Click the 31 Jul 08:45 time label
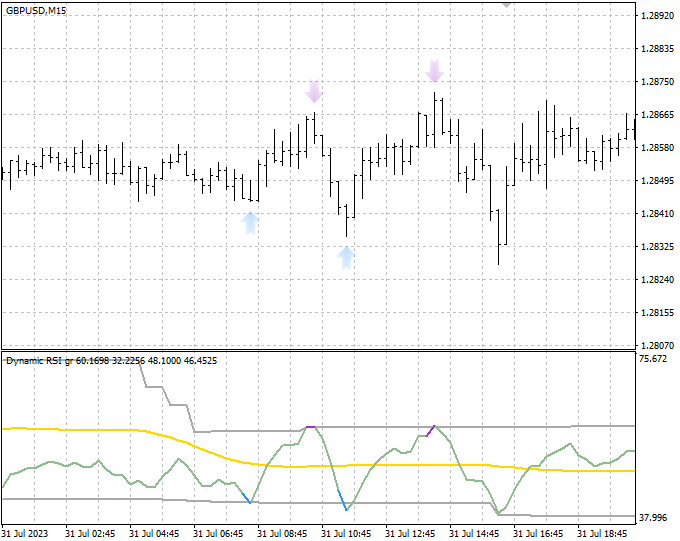This screenshot has width=680, height=541. pyautogui.click(x=282, y=534)
